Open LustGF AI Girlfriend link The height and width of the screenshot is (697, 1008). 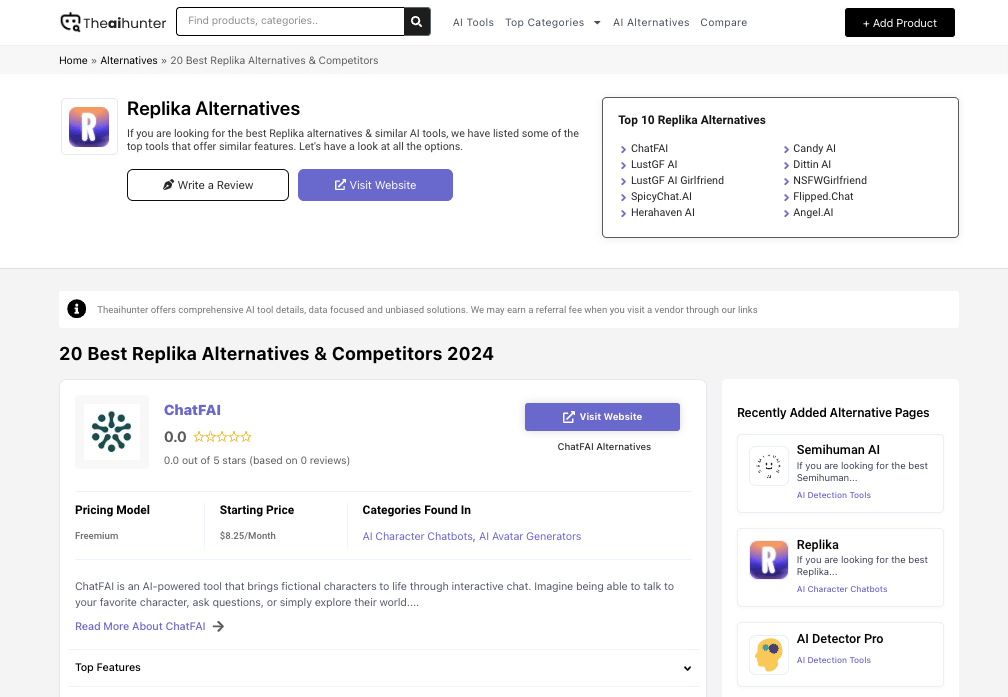click(x=677, y=181)
